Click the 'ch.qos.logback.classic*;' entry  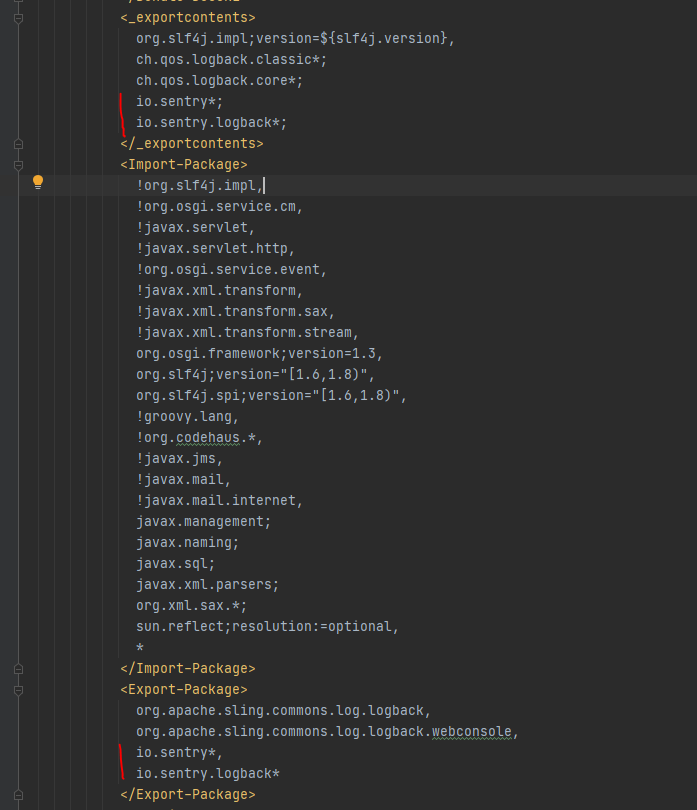(x=231, y=59)
